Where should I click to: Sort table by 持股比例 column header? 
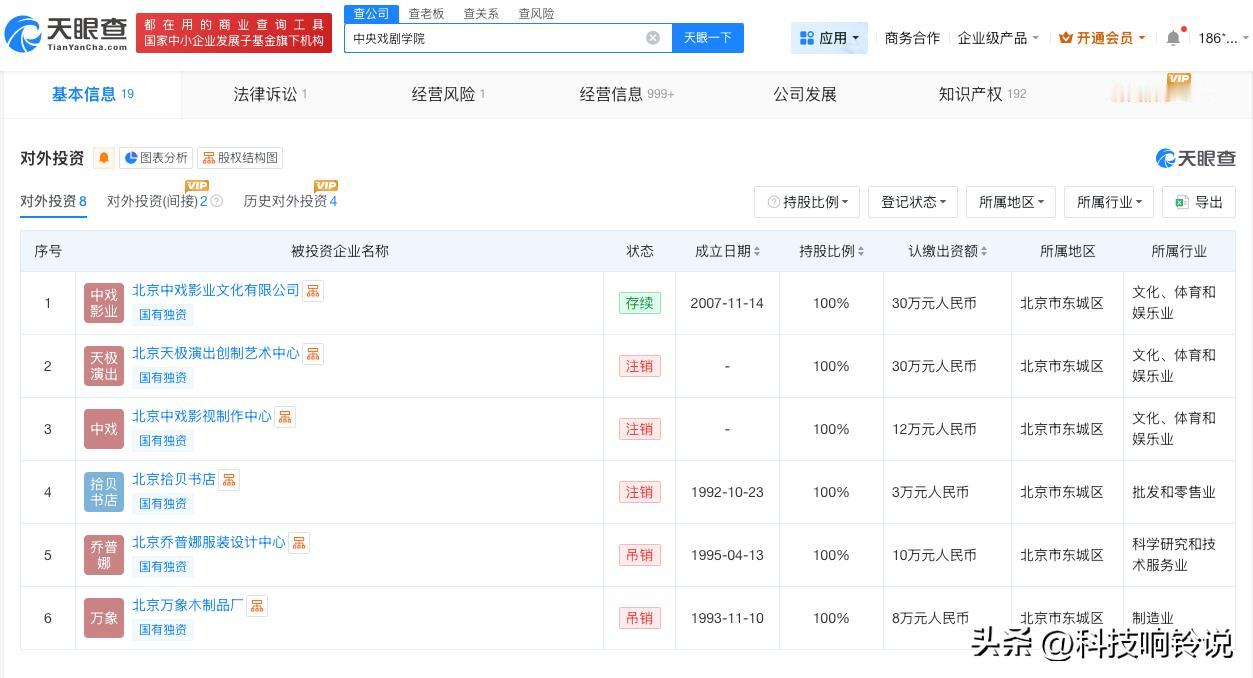click(x=831, y=251)
